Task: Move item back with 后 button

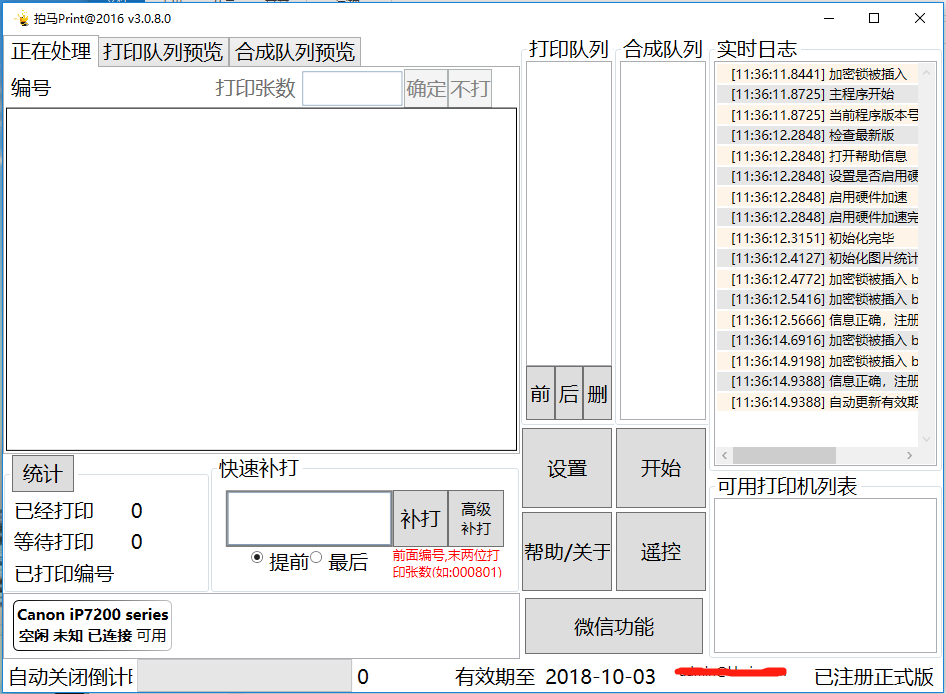Action: pos(569,394)
